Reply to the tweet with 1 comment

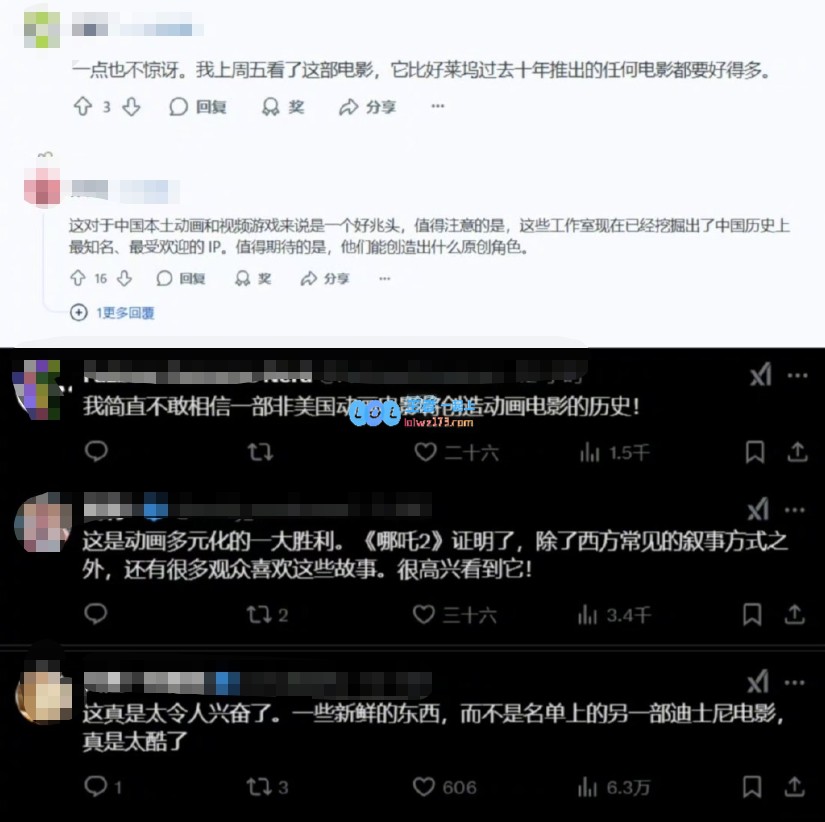pyautogui.click(x=96, y=786)
